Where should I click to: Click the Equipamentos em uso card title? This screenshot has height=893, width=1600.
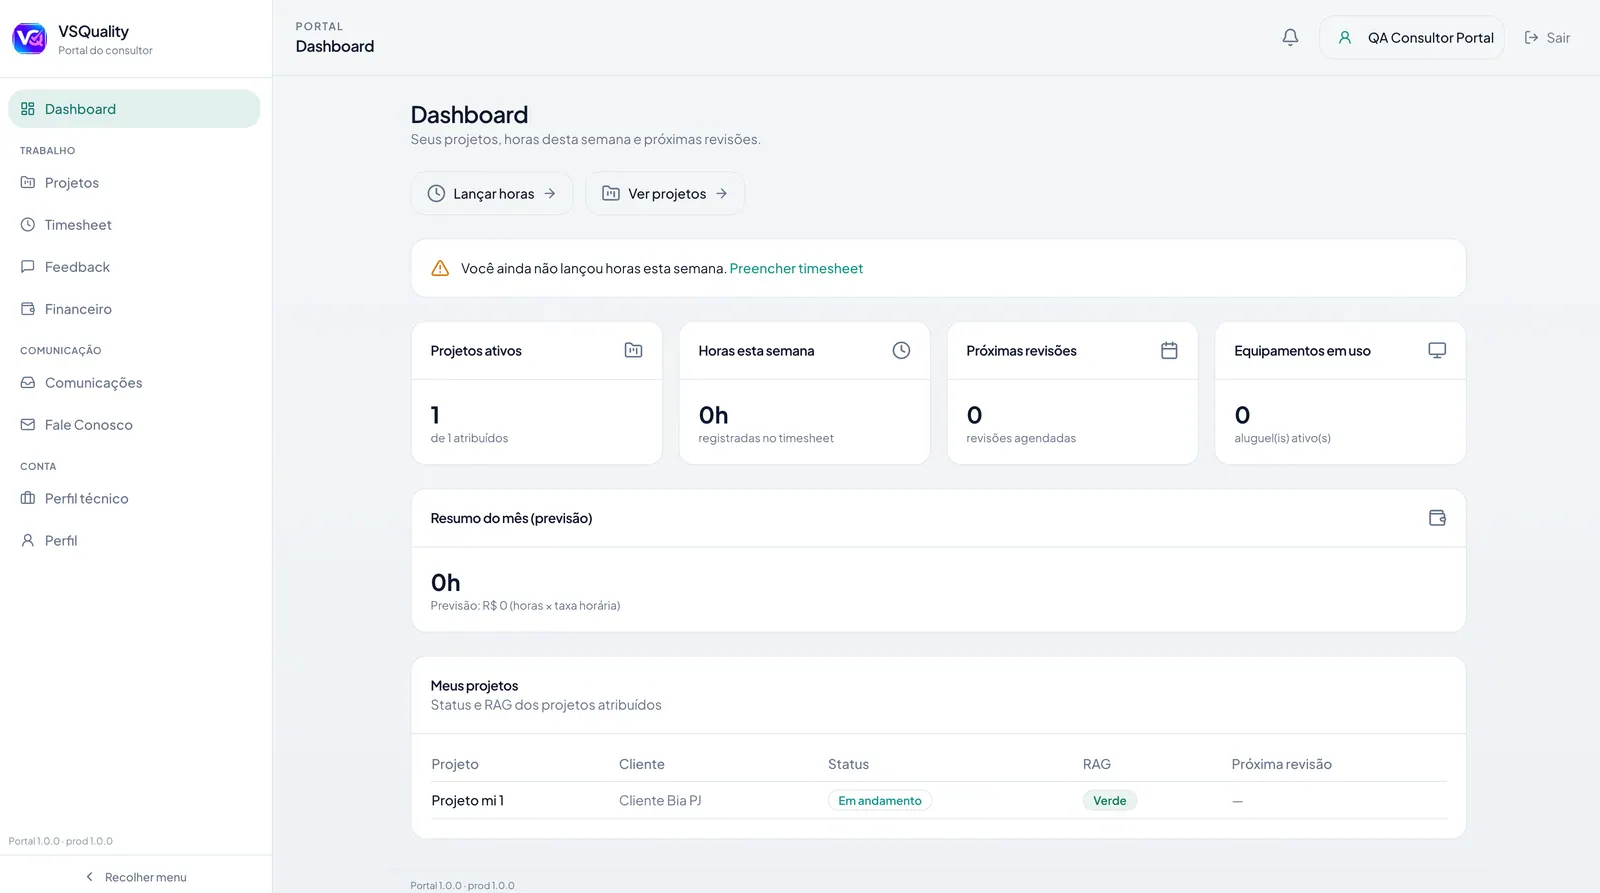[x=1302, y=351]
